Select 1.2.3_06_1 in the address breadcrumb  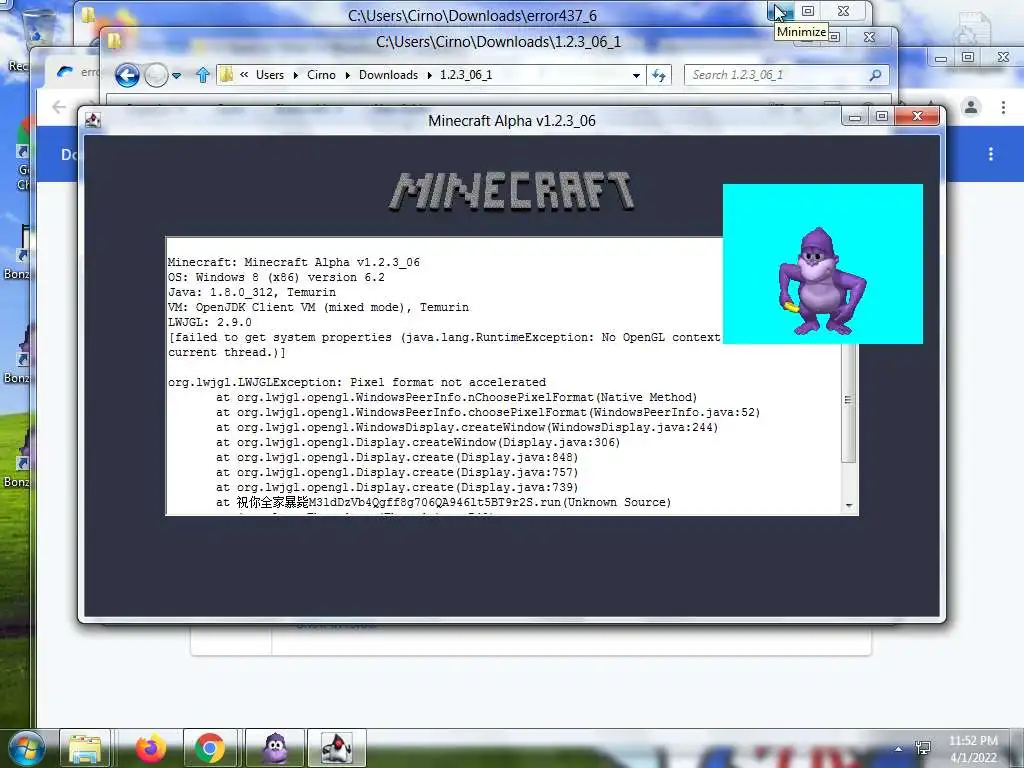pos(466,75)
